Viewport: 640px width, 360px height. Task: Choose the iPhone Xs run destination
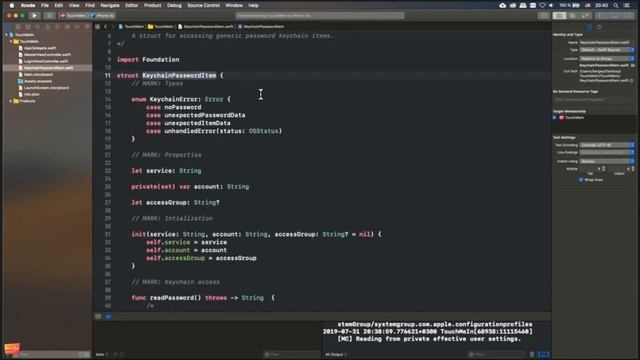tap(103, 16)
